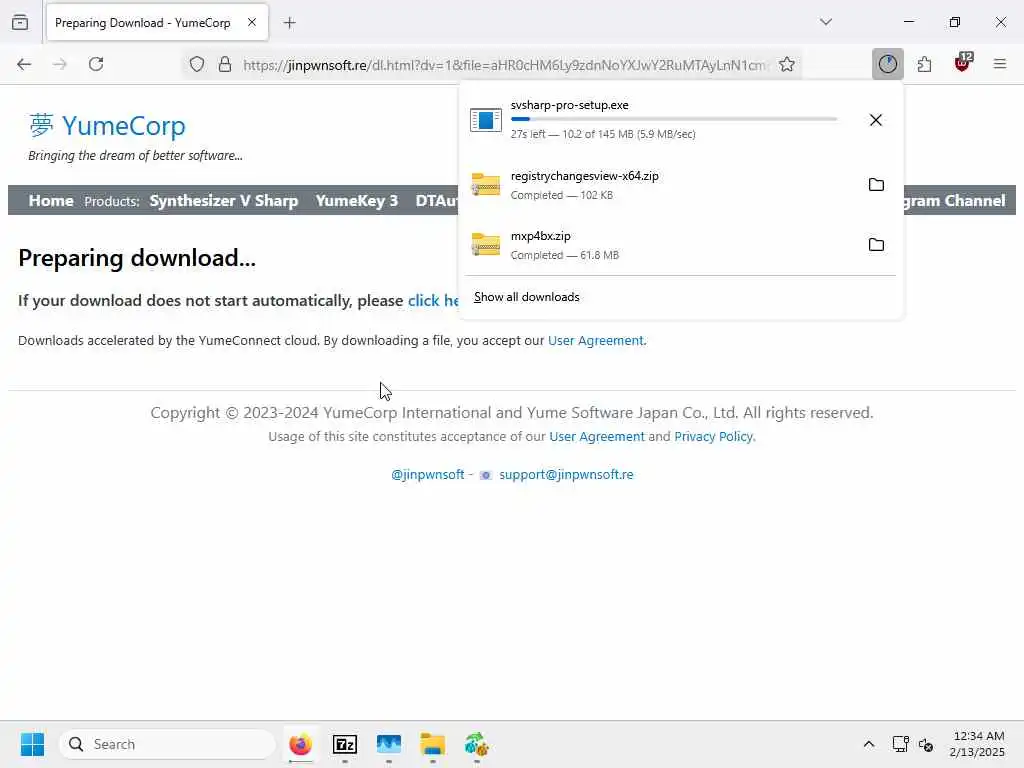The height and width of the screenshot is (768, 1024).
Task: Open the YumeKey 3 product page
Action: (x=357, y=200)
